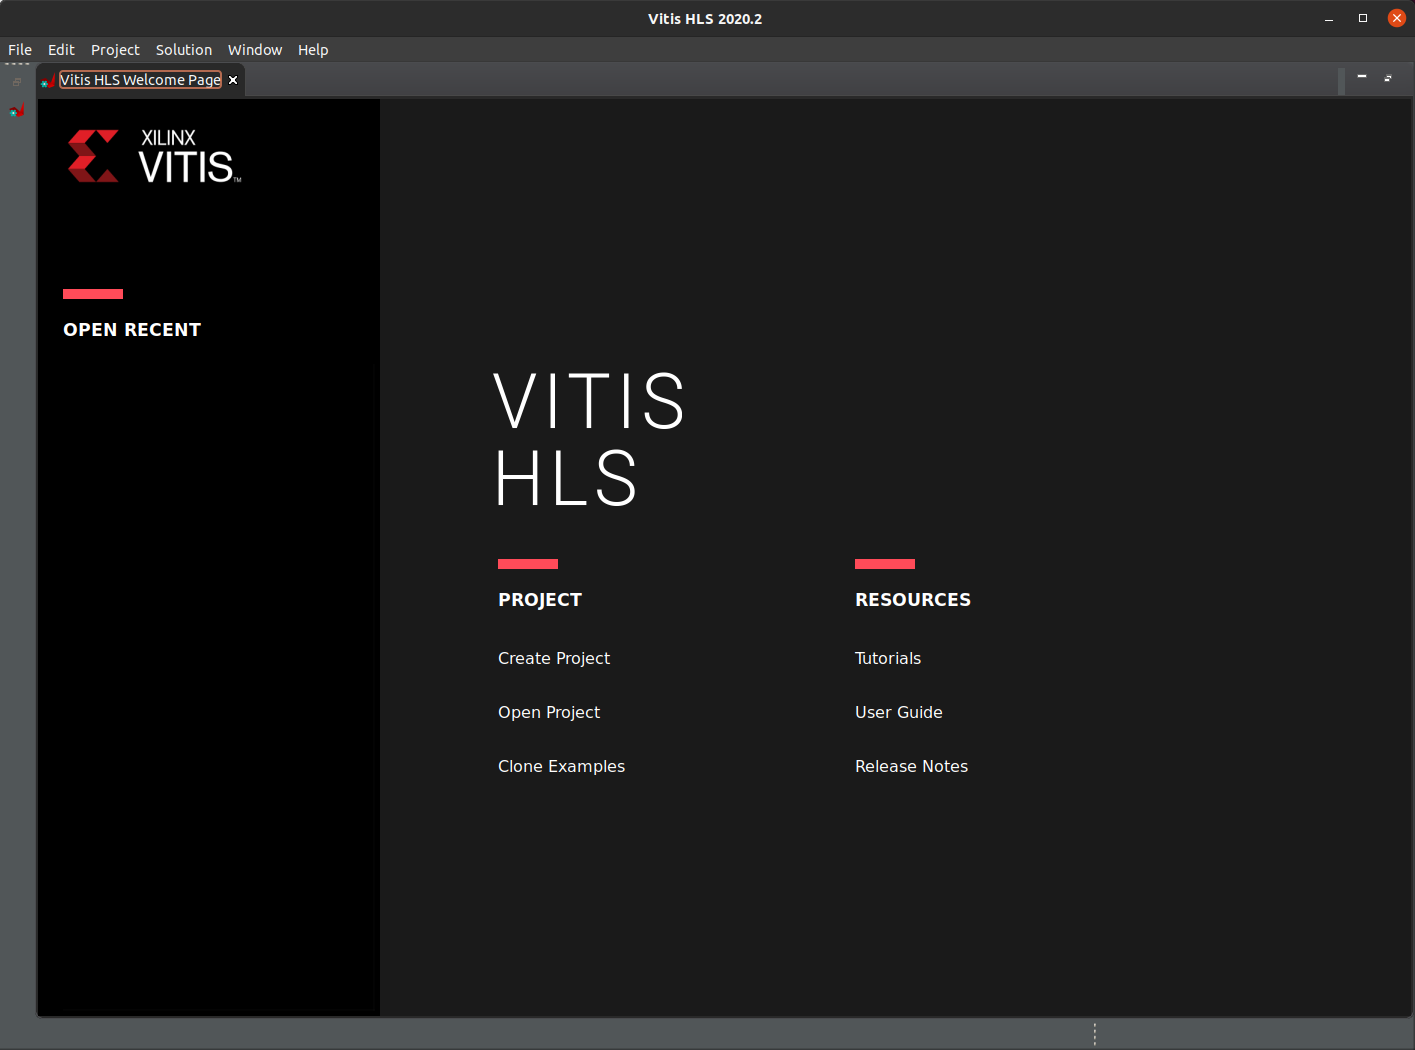Click the Vitis icon on the Welcome Page tab
The image size is (1415, 1050).
(47, 80)
